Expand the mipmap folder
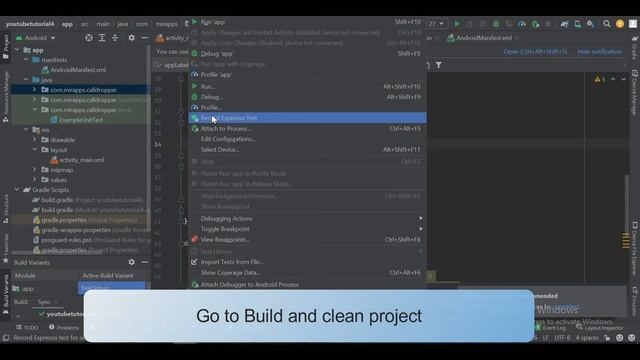Screen dimensions: 640x360 coord(35,170)
